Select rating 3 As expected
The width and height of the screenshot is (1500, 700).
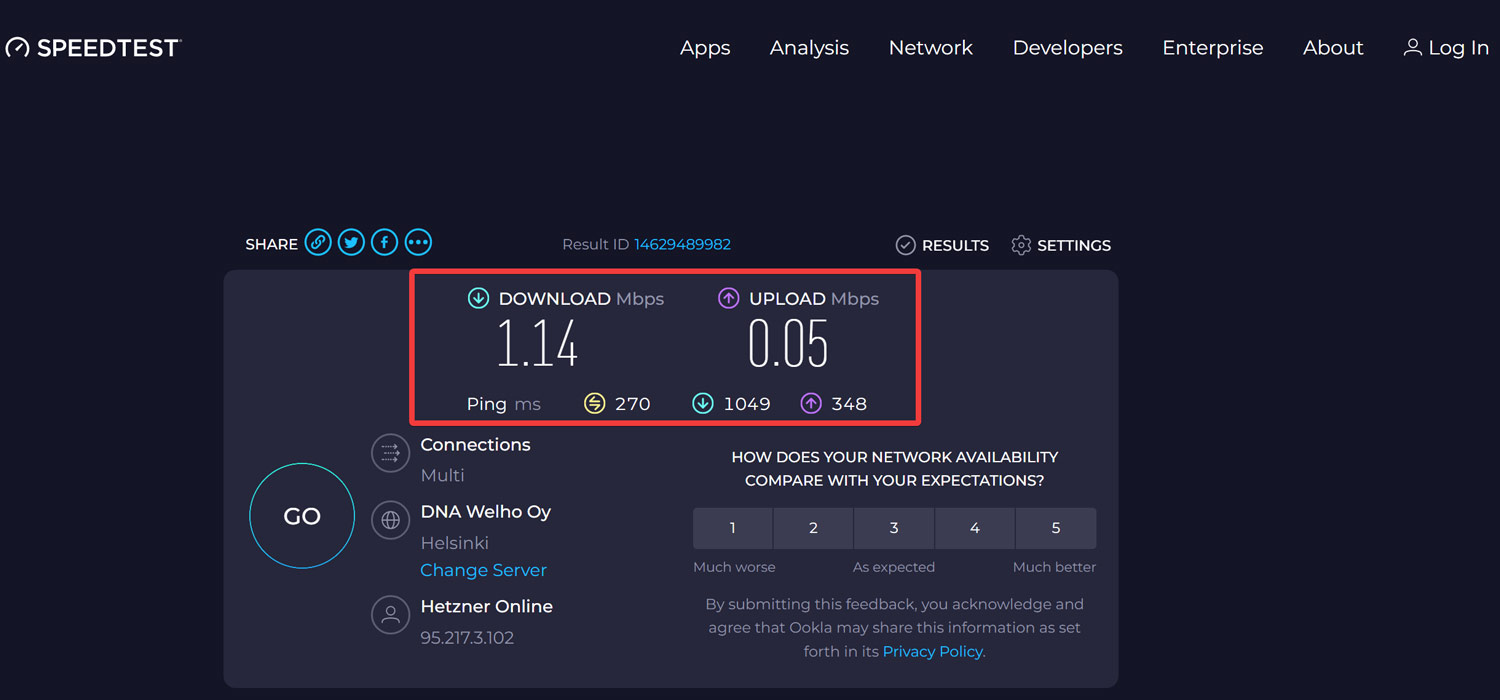point(893,528)
